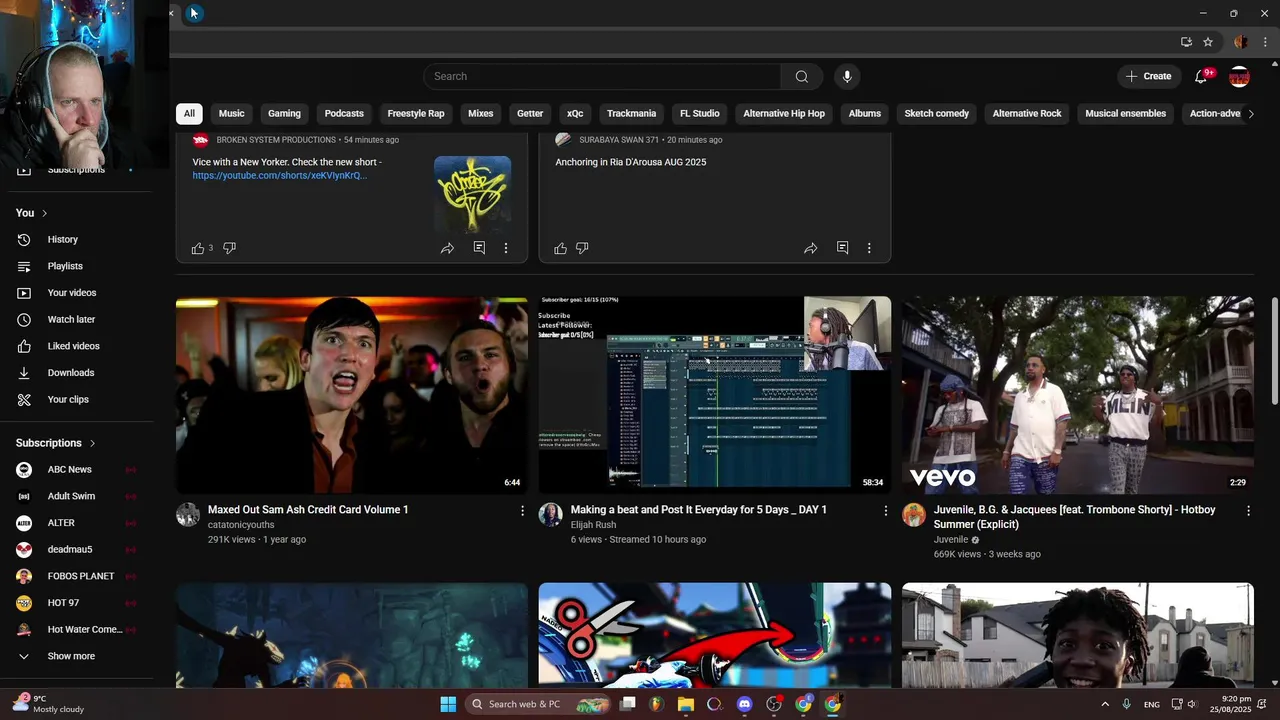Image resolution: width=1280 pixels, height=720 pixels.
Task: Open the youtube.com/shorts link in post
Action: click(x=280, y=176)
